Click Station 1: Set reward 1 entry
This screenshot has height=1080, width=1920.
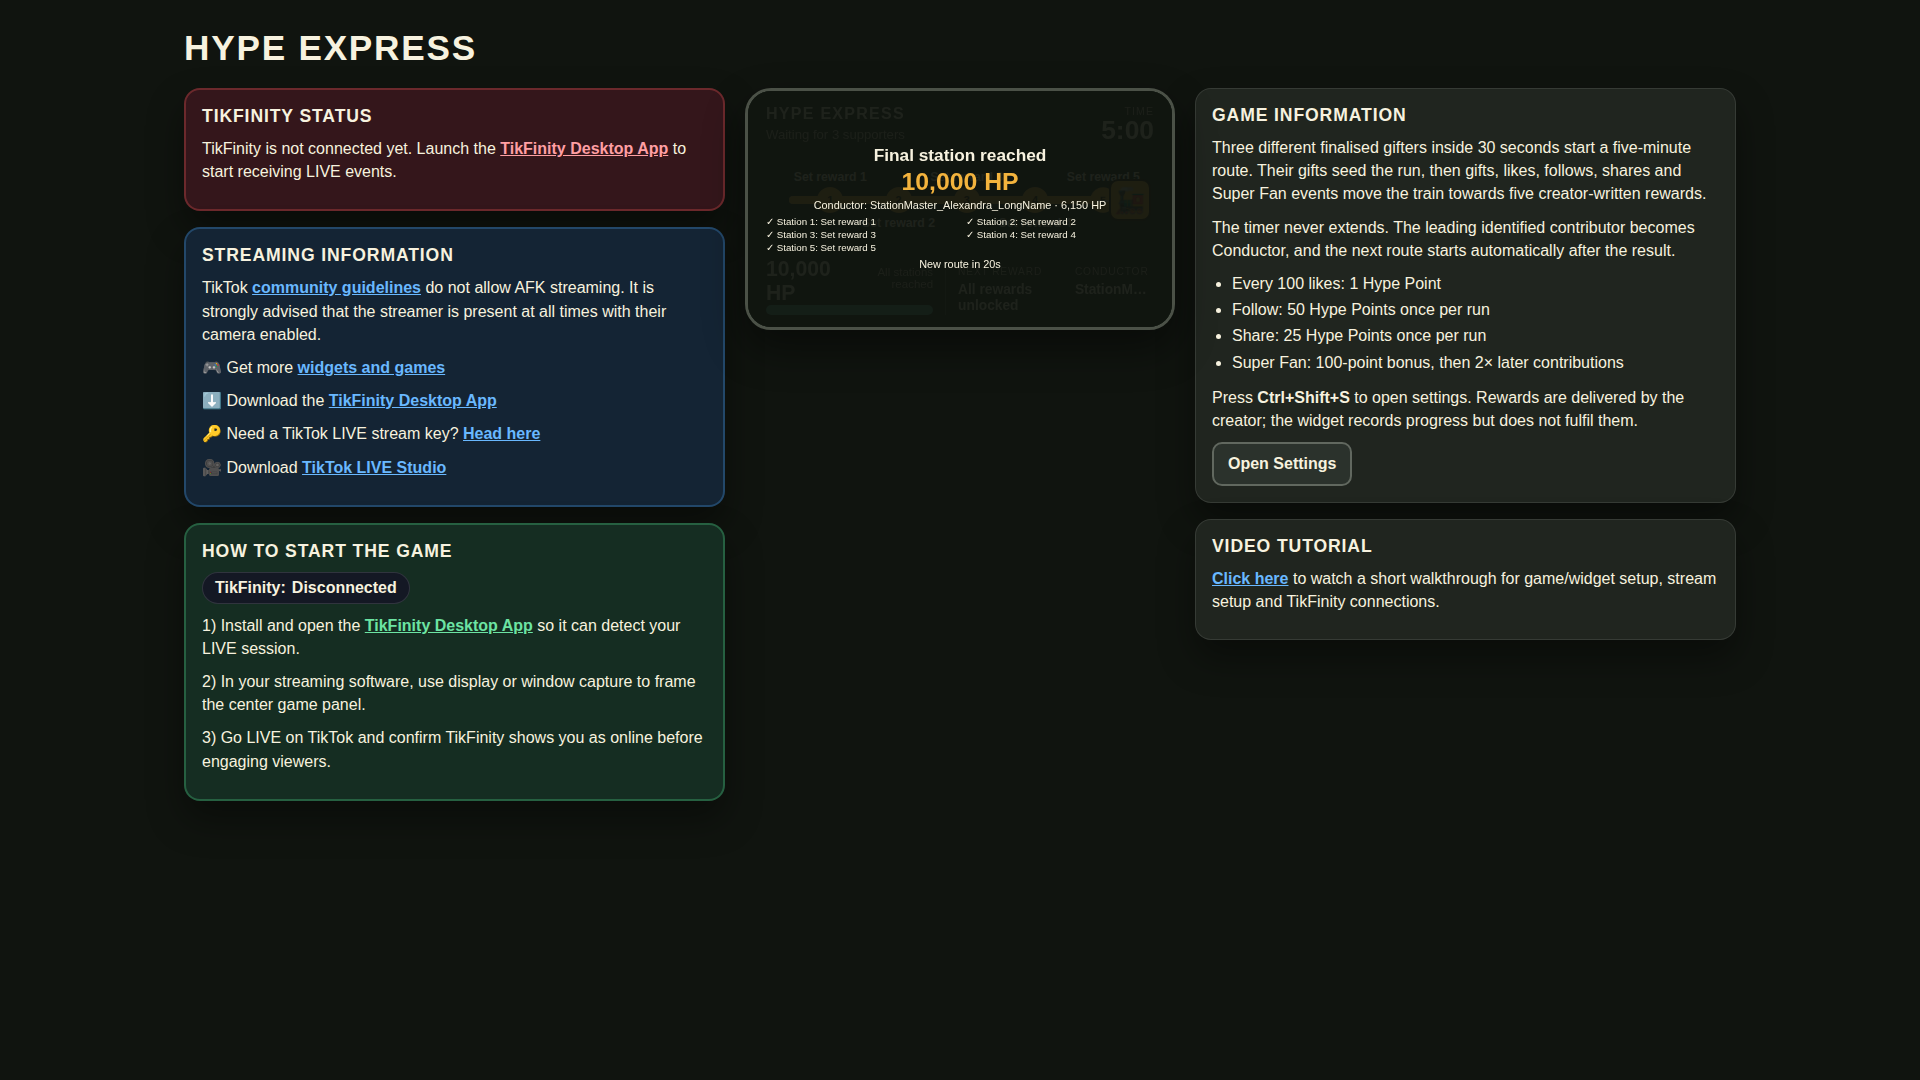pyautogui.click(x=821, y=222)
